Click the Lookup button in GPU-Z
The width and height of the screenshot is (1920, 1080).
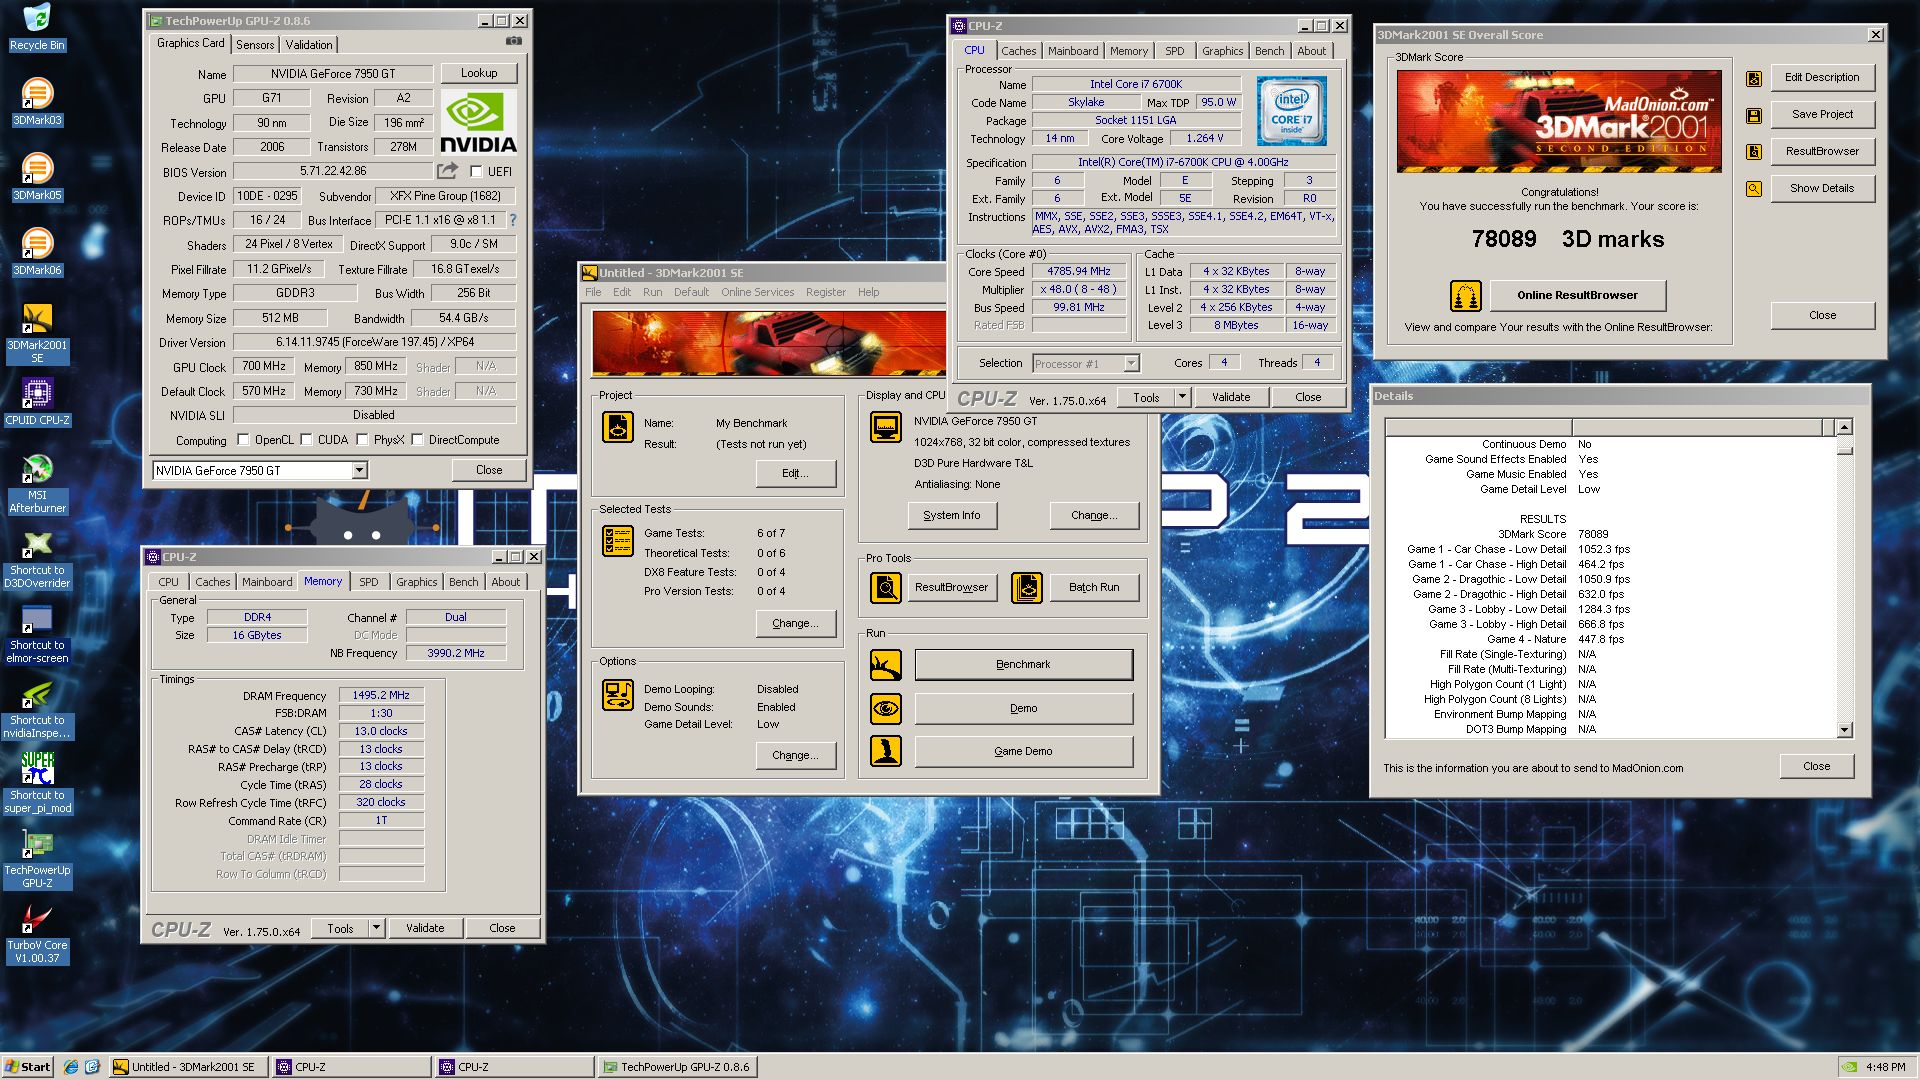(479, 73)
